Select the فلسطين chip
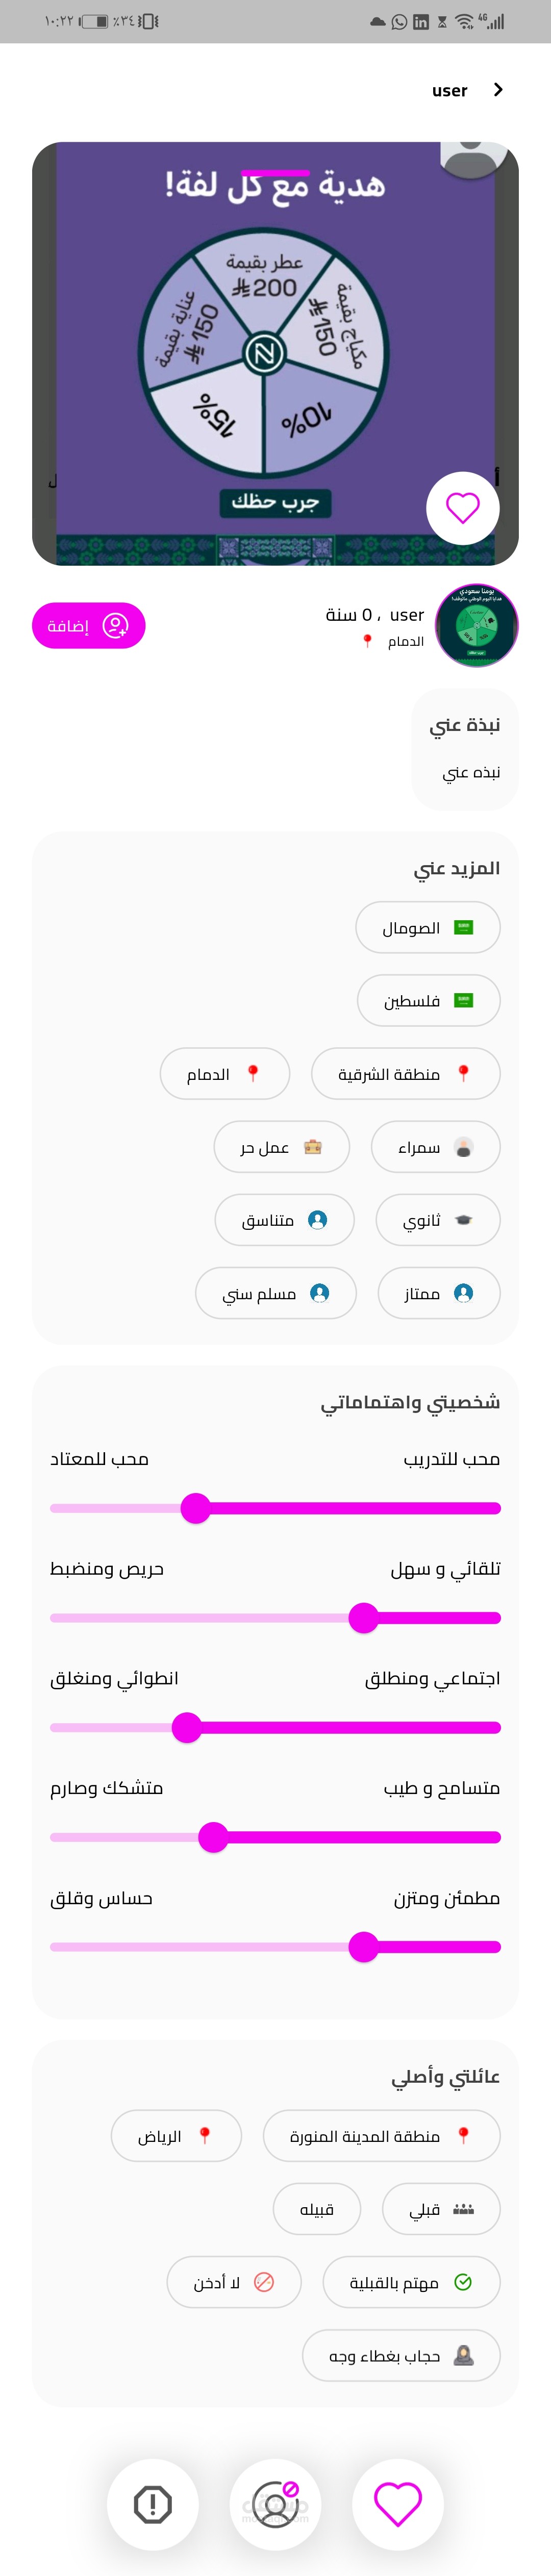This screenshot has width=551, height=2576. coord(428,1000)
